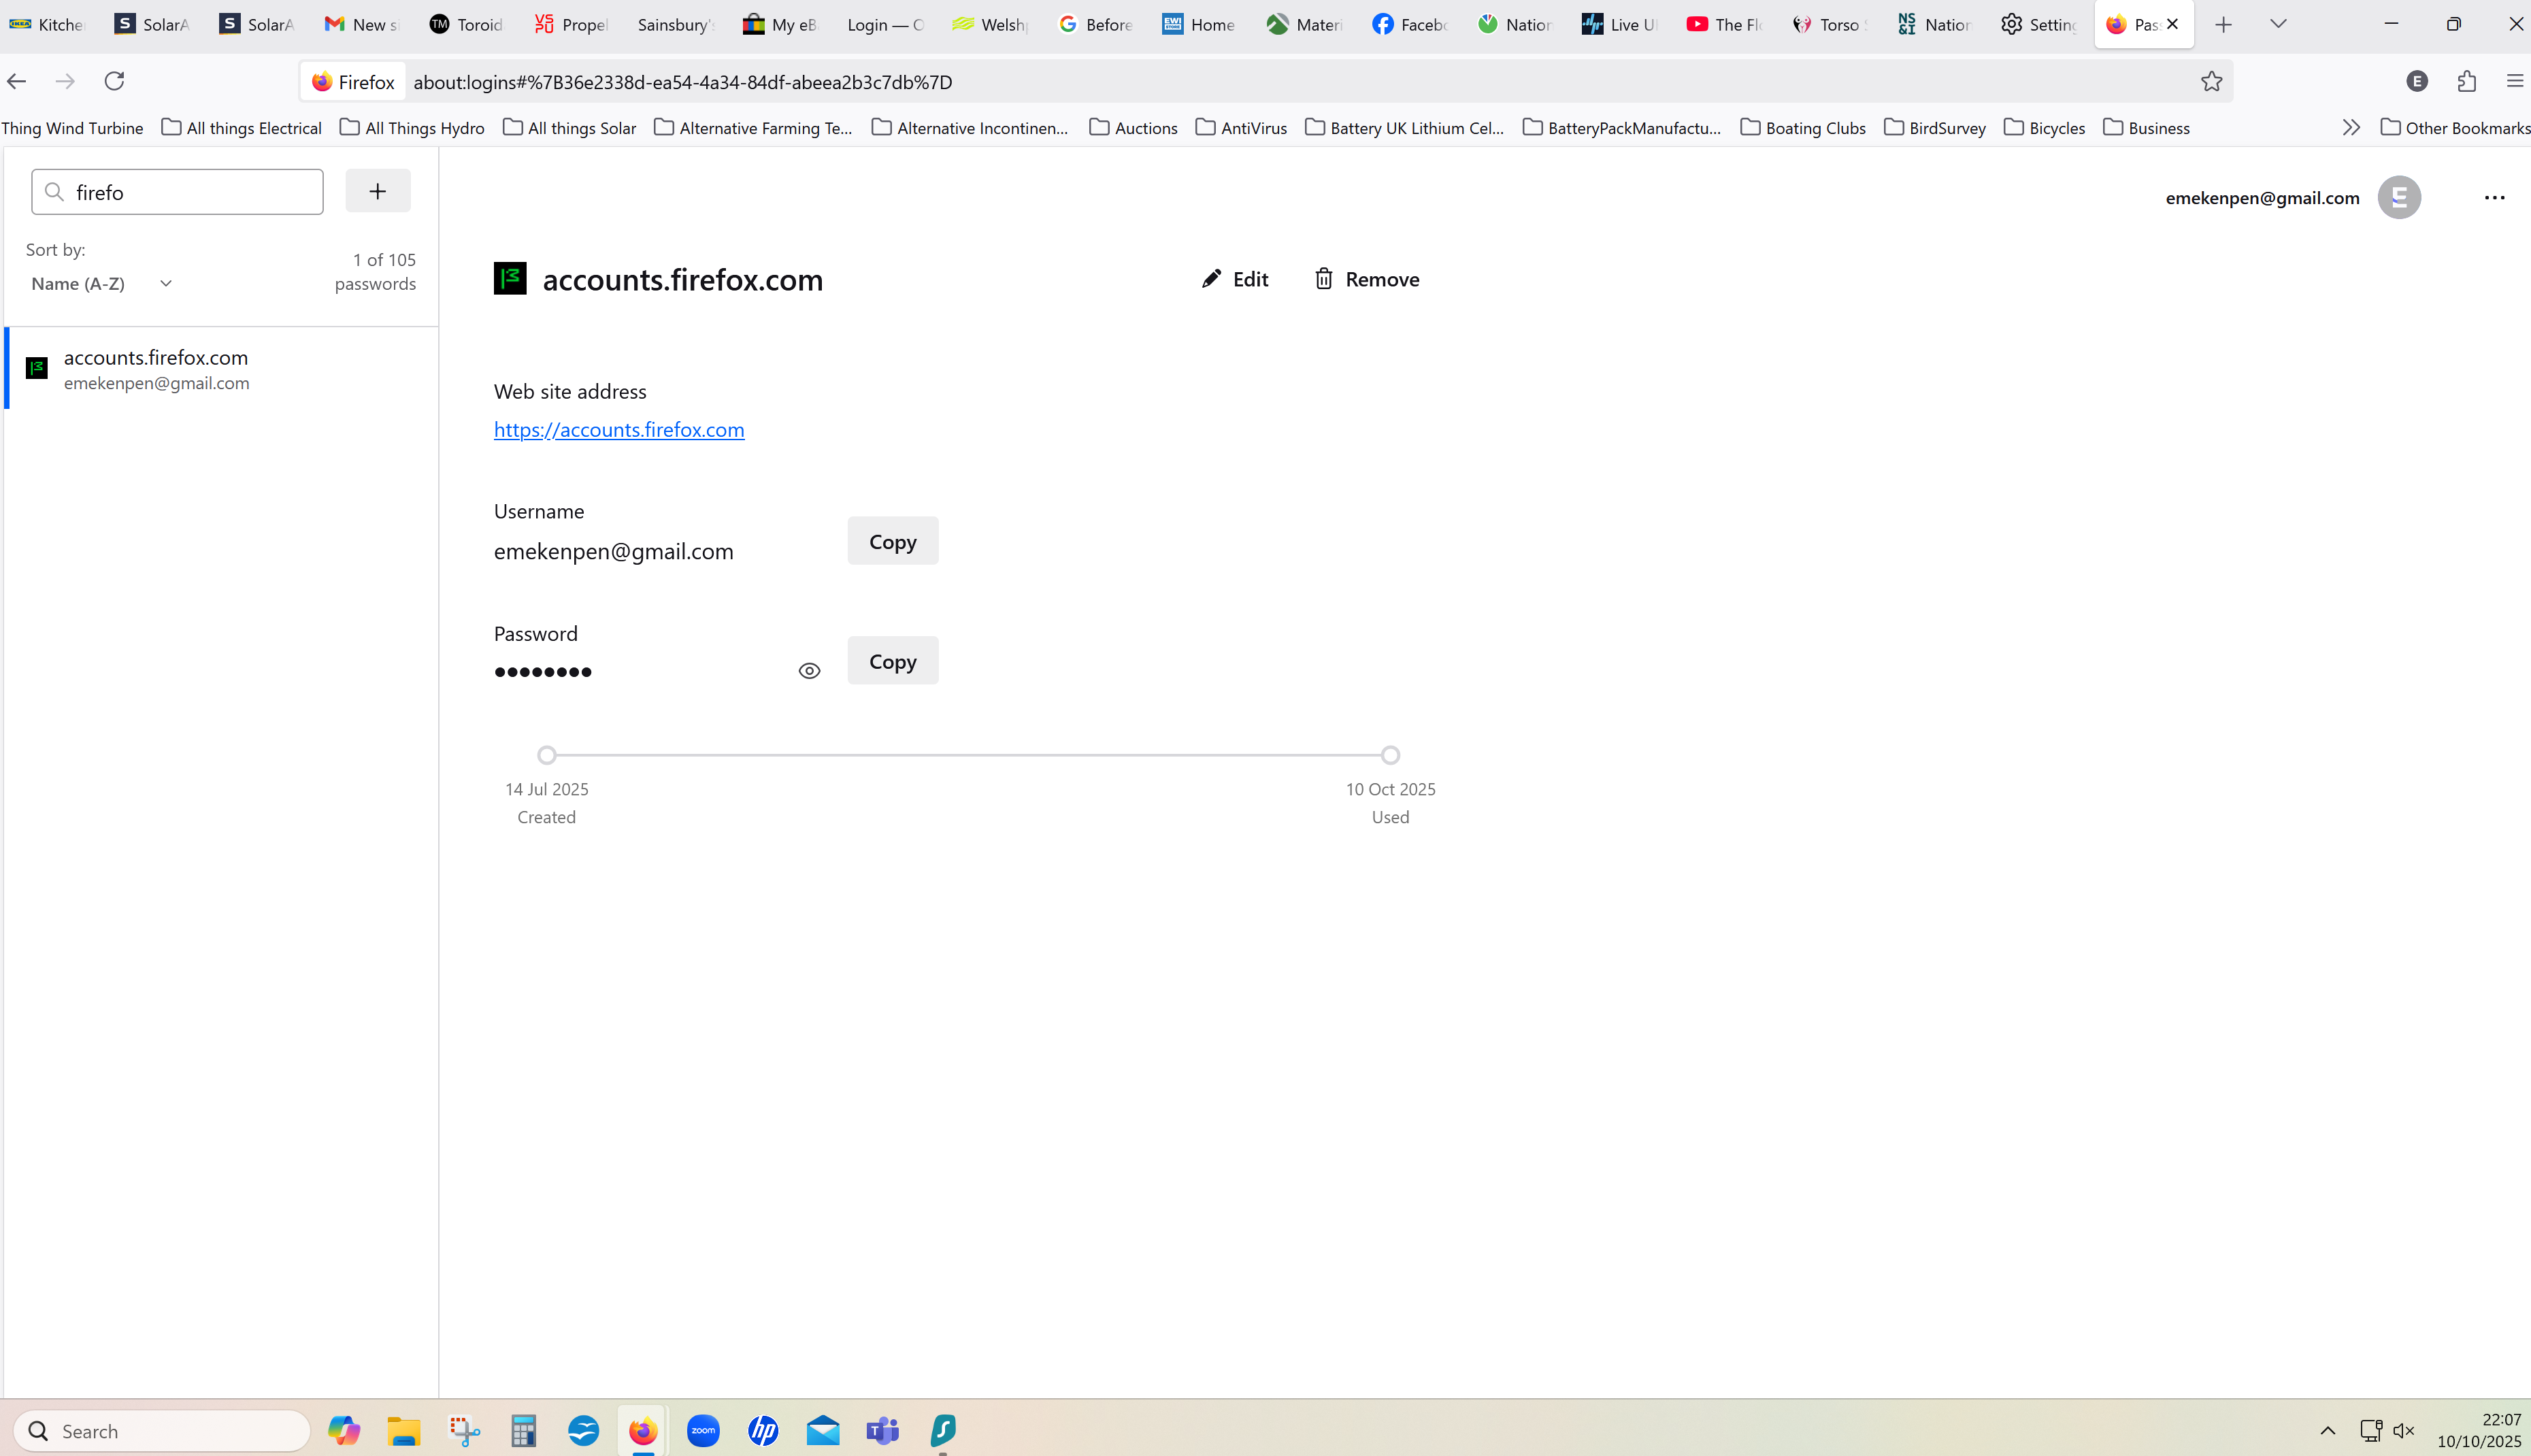Open the E profile toolbar icon
Screen dimensions: 2531x1456
(x=2416, y=82)
